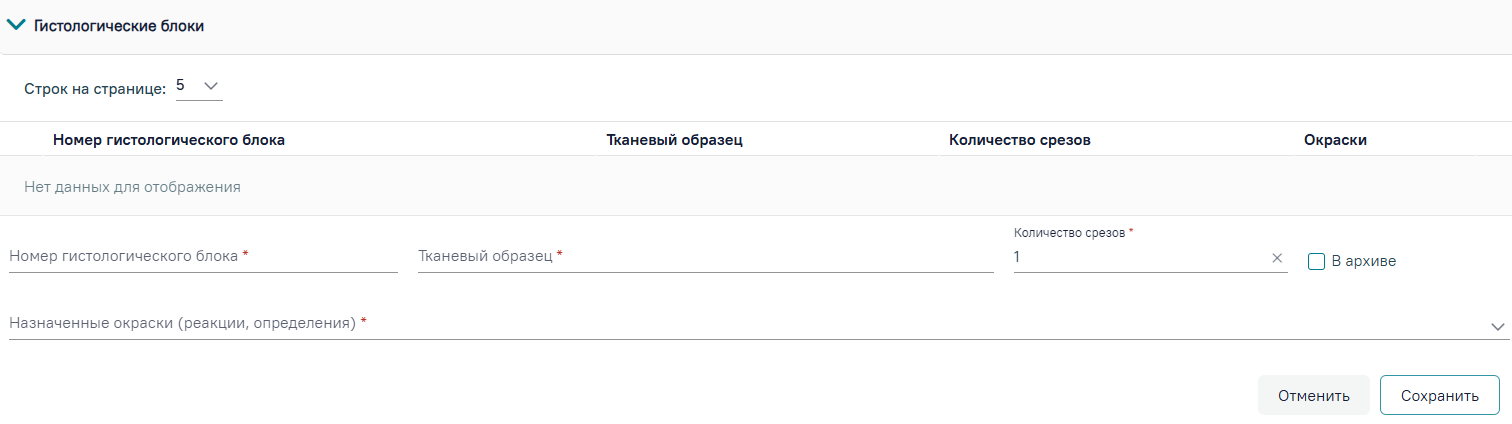Click the Строк на странице label

click(95, 89)
